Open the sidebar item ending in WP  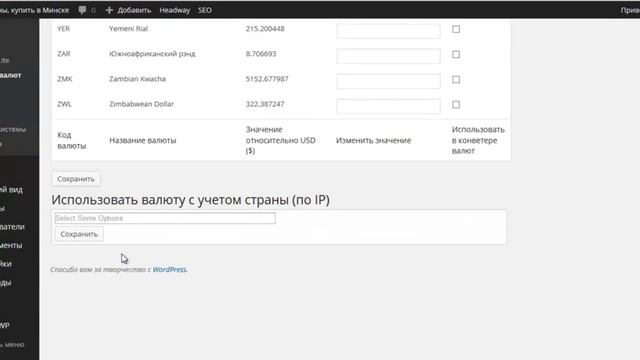(x=5, y=325)
